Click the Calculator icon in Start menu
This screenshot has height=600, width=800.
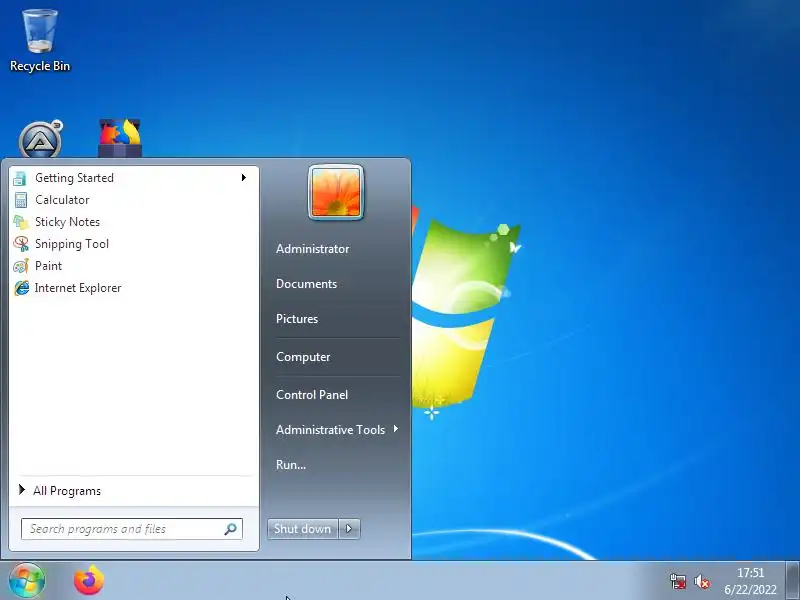[x=21, y=200]
